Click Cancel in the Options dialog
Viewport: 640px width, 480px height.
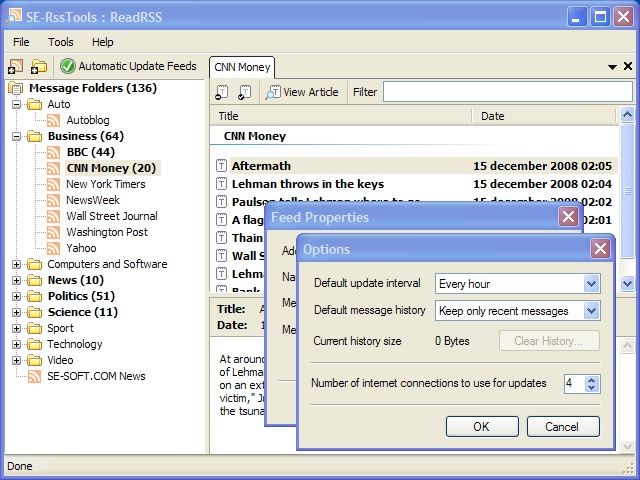point(563,427)
